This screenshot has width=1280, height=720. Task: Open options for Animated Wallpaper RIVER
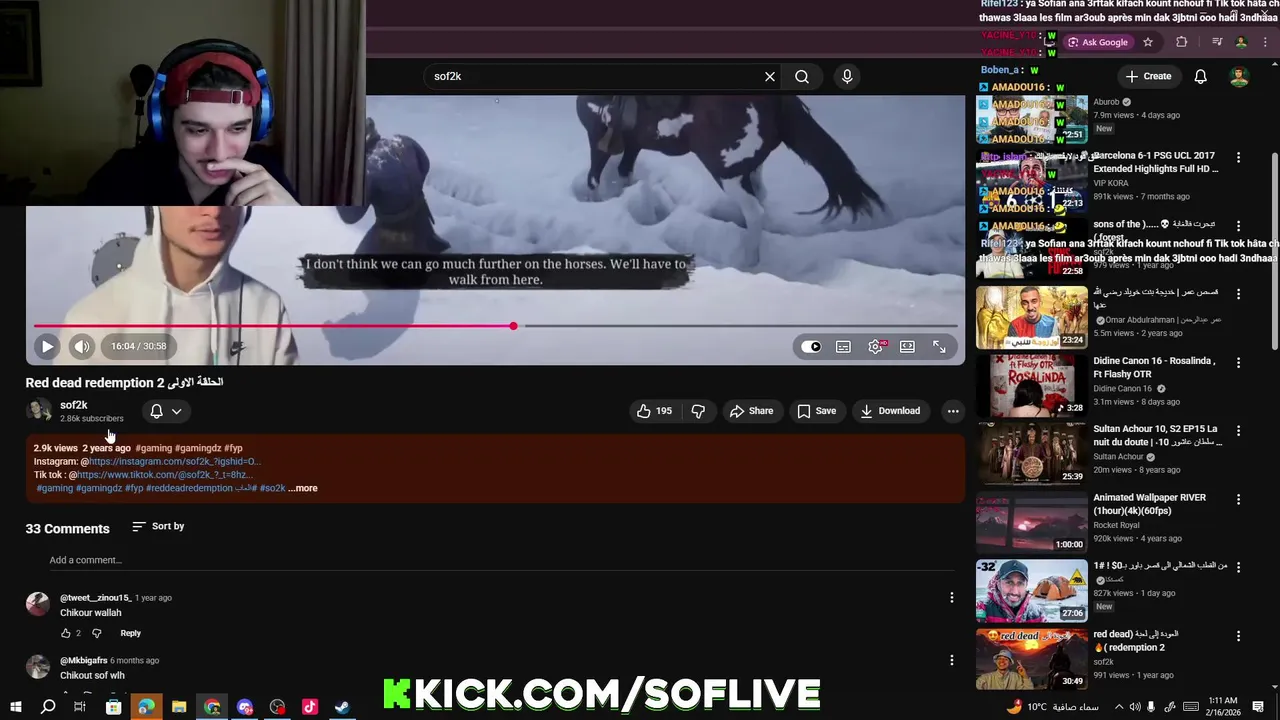tap(1238, 499)
